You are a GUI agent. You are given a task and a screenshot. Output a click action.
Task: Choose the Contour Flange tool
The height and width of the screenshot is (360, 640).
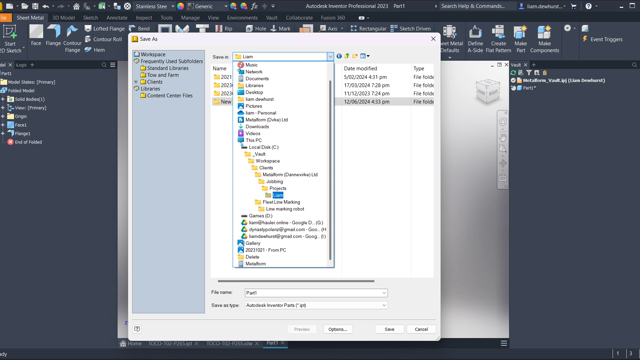coord(72,39)
